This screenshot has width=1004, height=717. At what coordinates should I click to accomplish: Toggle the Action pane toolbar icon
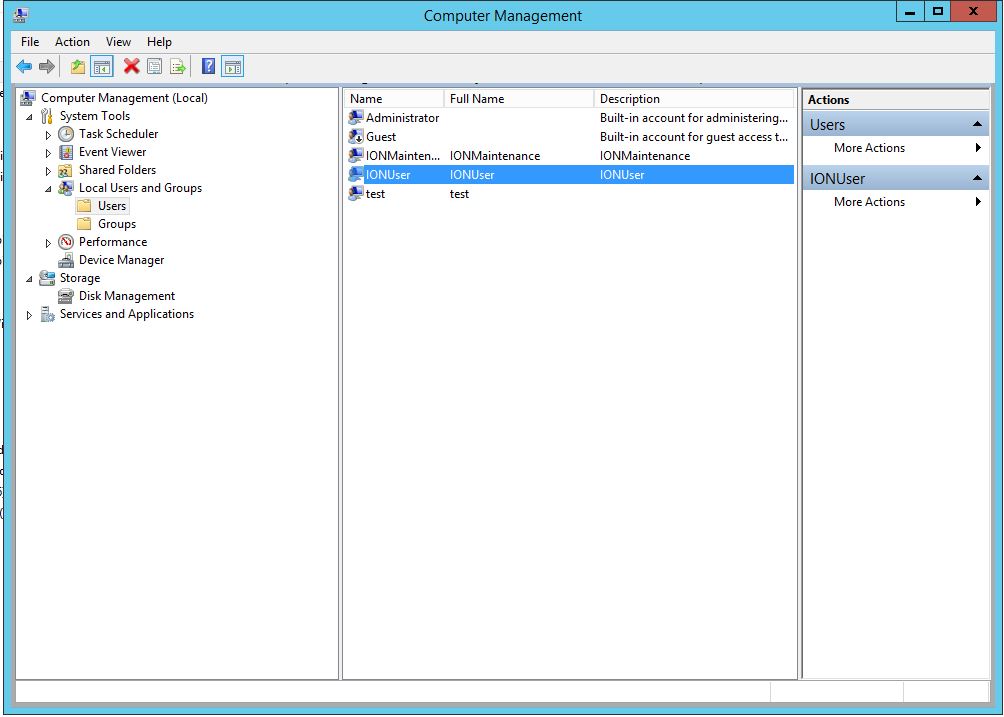click(232, 66)
